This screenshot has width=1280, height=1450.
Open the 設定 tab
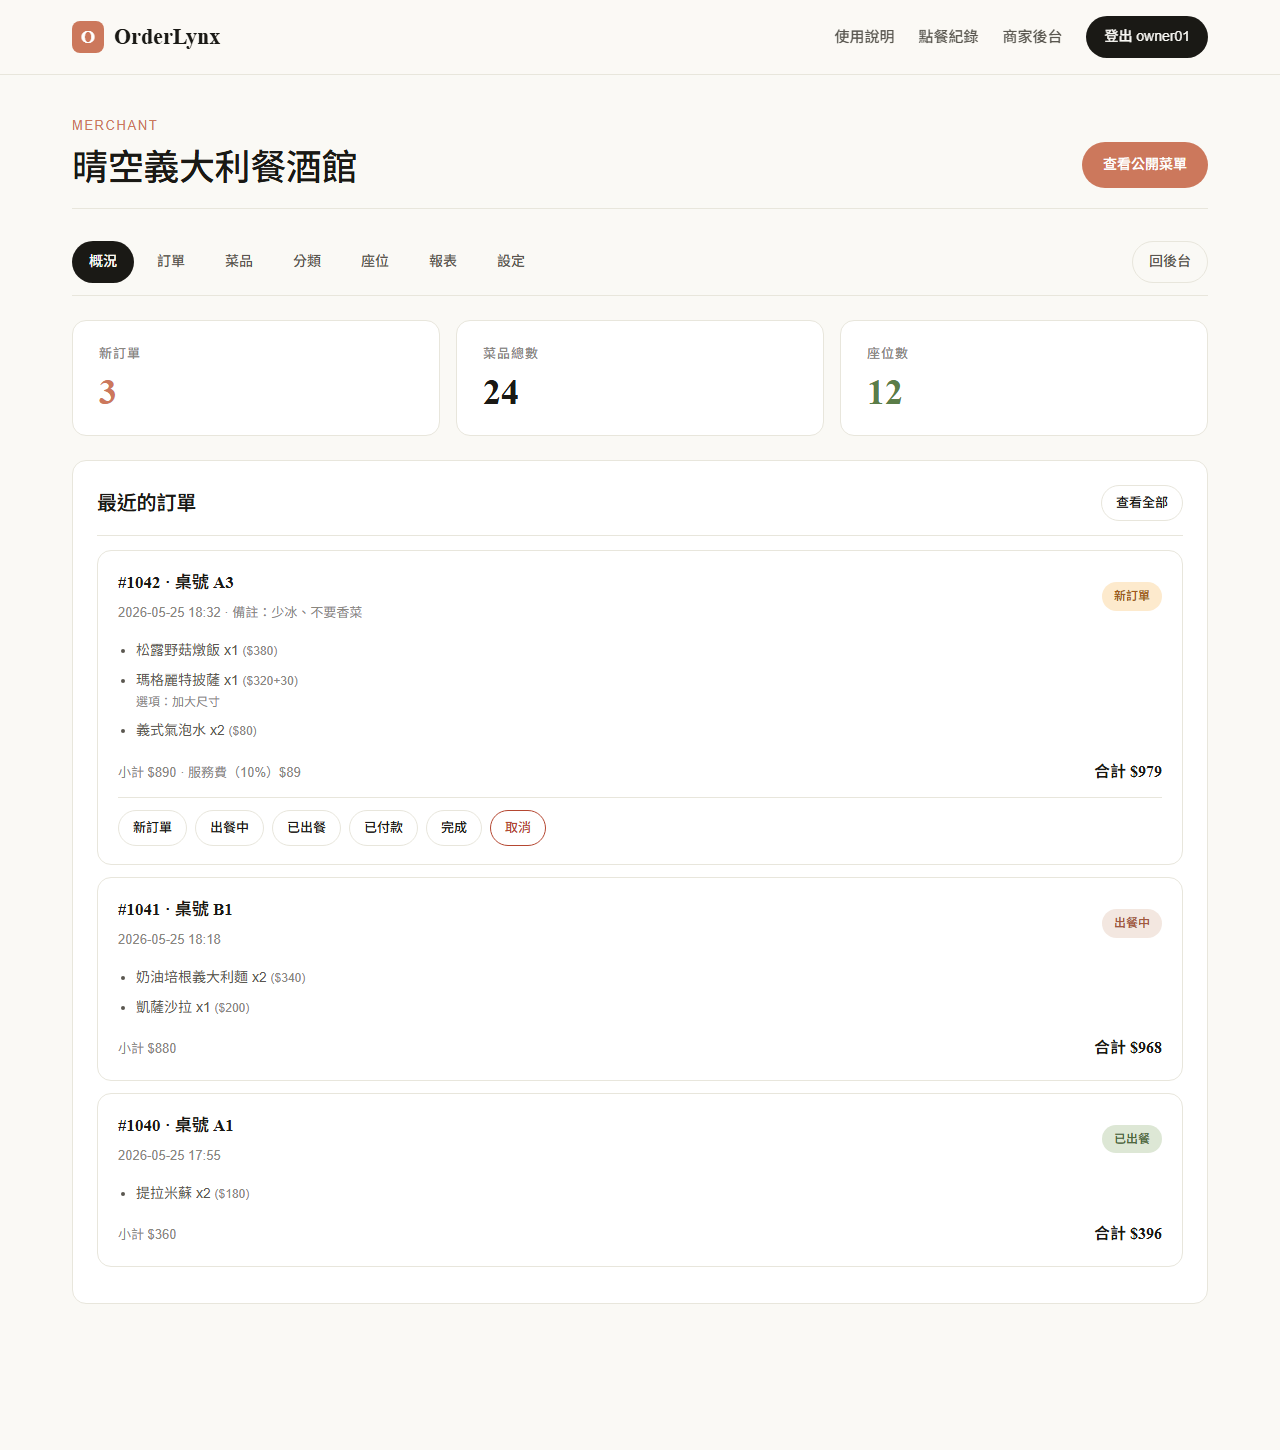[511, 262]
